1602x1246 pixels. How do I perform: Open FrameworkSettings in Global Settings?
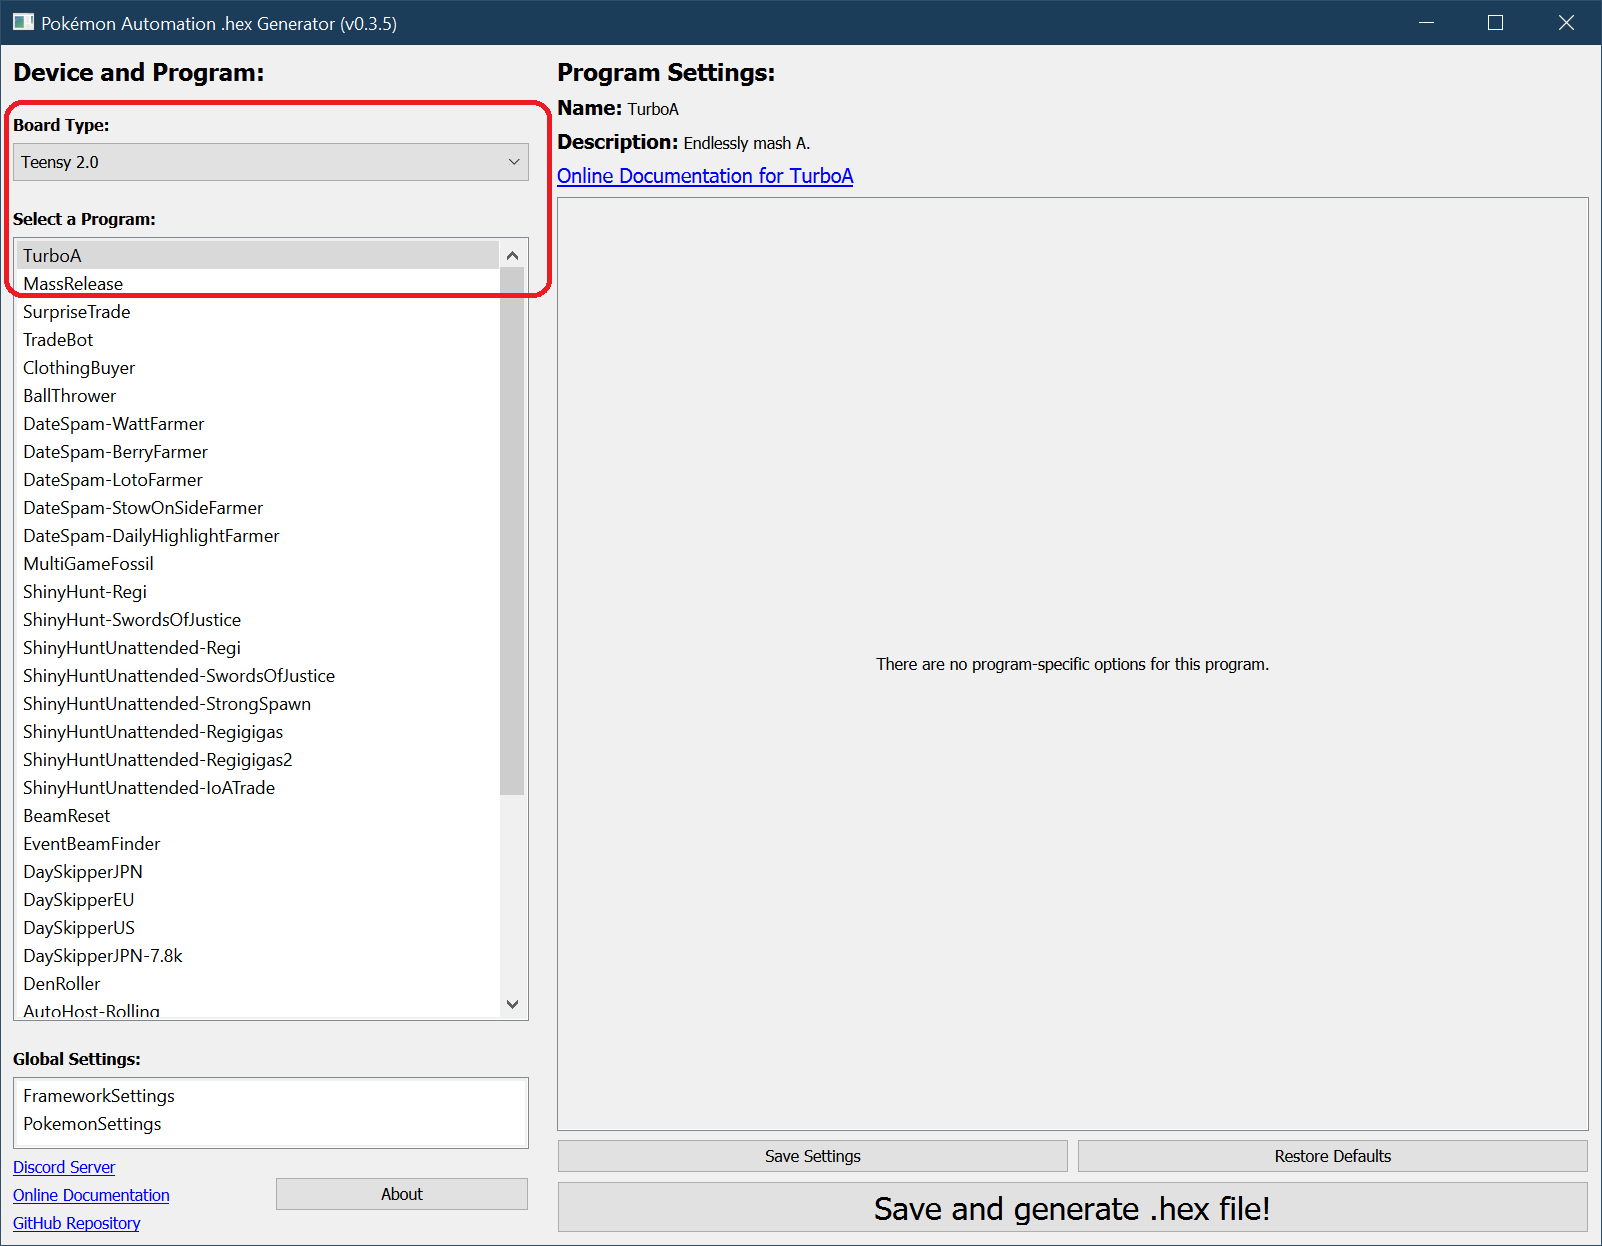point(270,1095)
